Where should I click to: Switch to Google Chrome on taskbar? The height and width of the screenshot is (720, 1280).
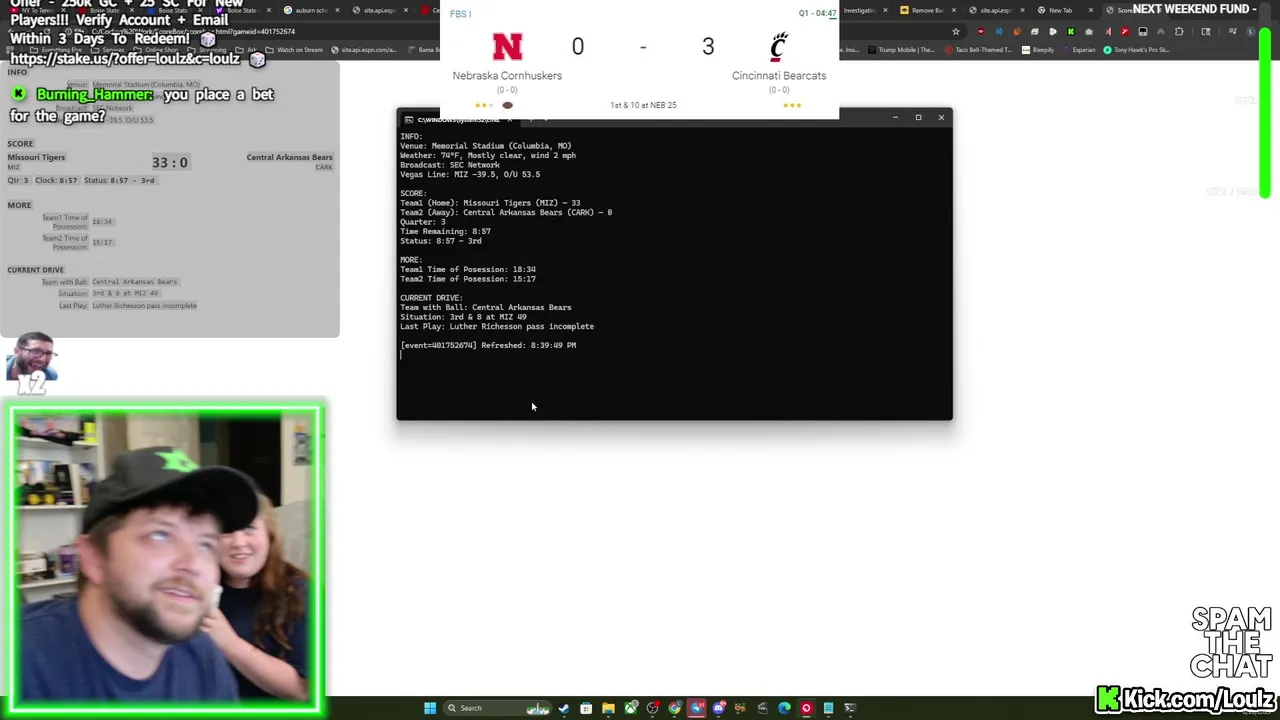click(x=675, y=708)
